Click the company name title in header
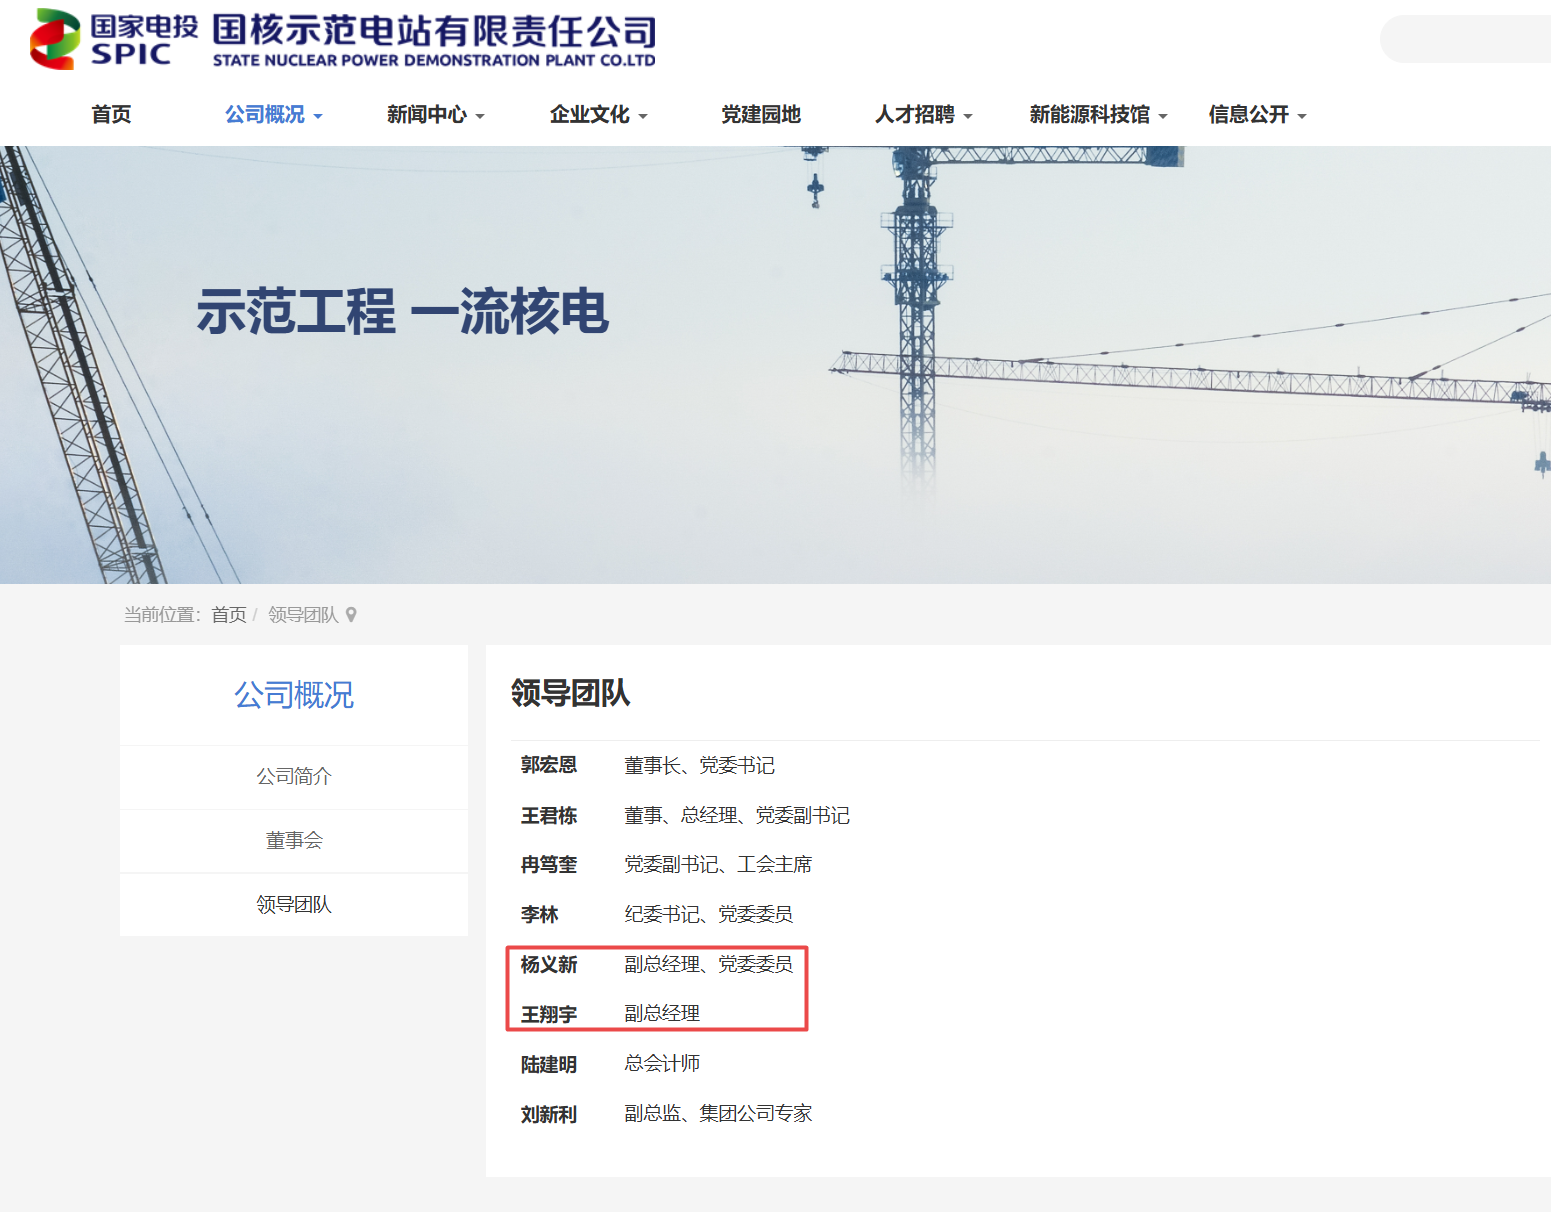The width and height of the screenshot is (1551, 1212). pos(434,40)
